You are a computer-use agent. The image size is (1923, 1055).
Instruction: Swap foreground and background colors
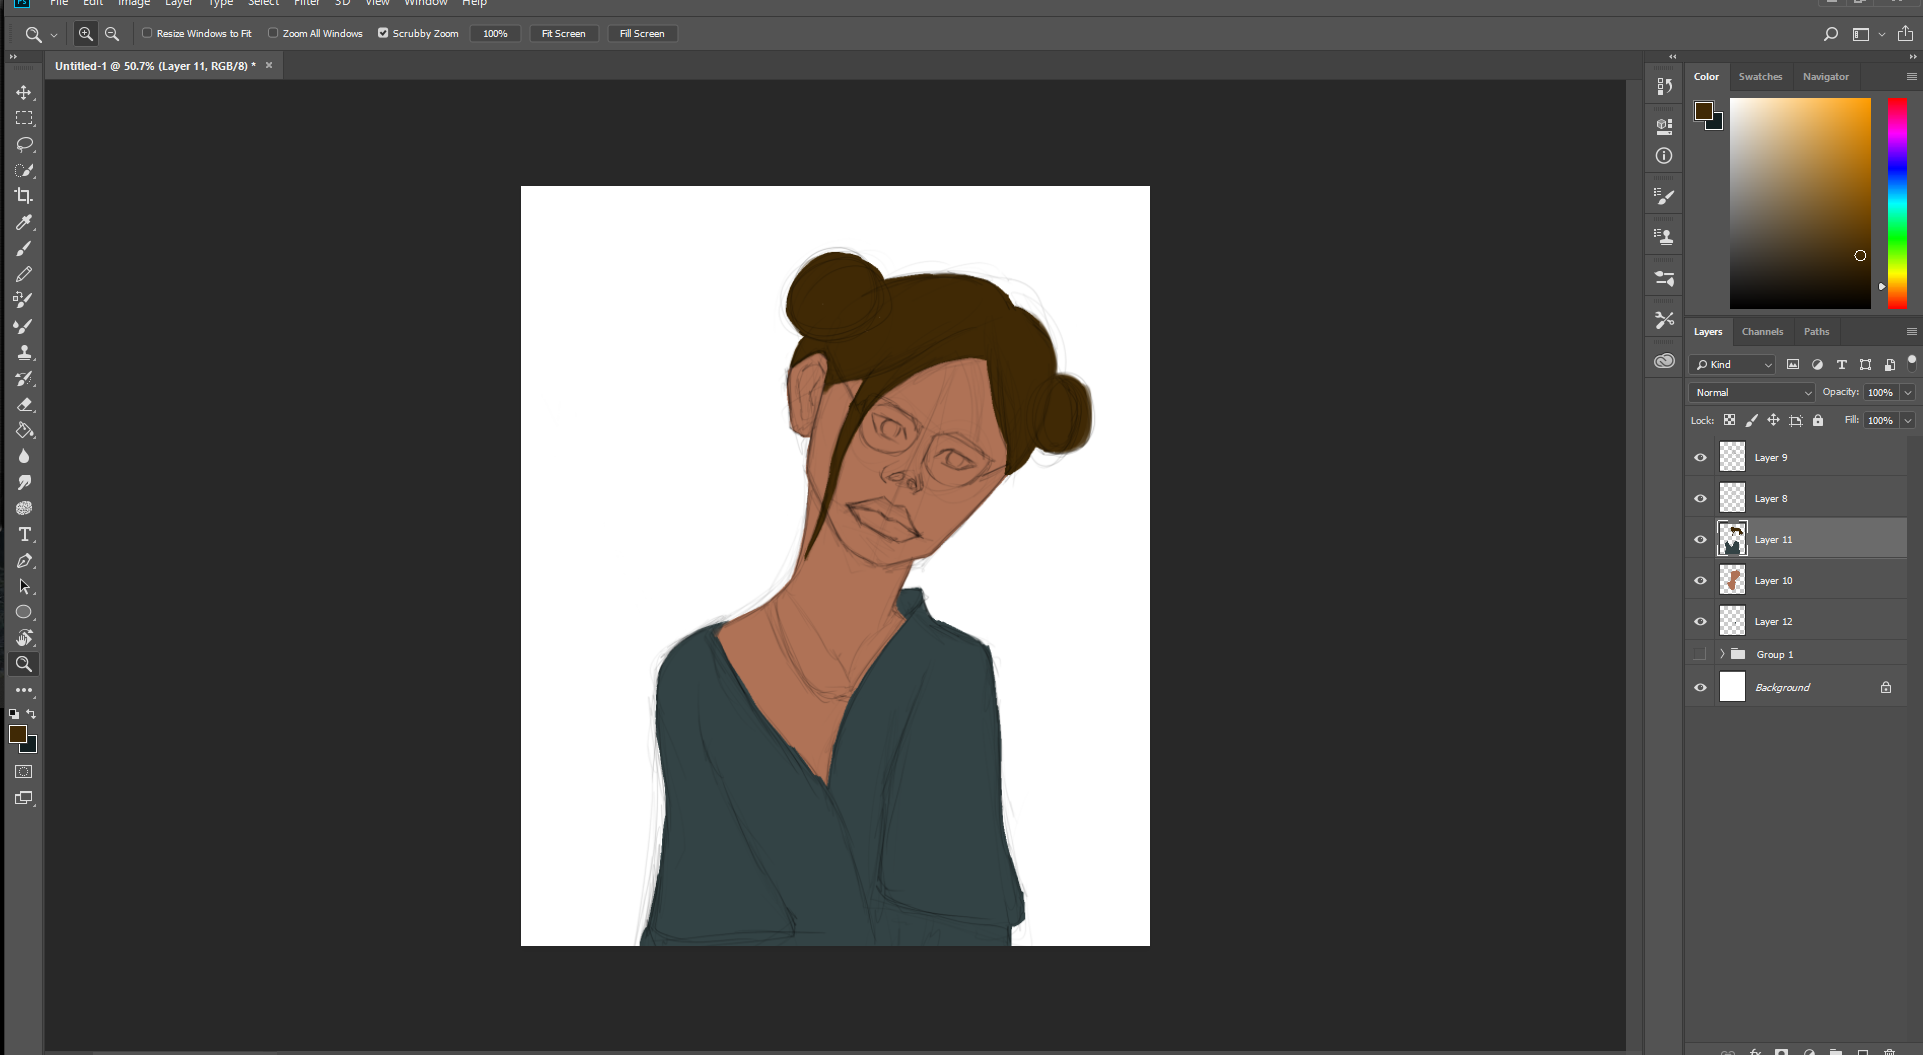point(32,714)
